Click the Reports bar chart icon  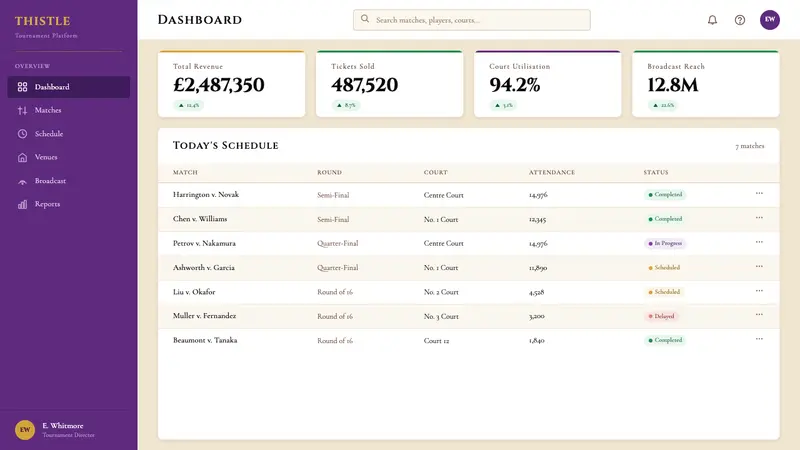click(x=22, y=204)
